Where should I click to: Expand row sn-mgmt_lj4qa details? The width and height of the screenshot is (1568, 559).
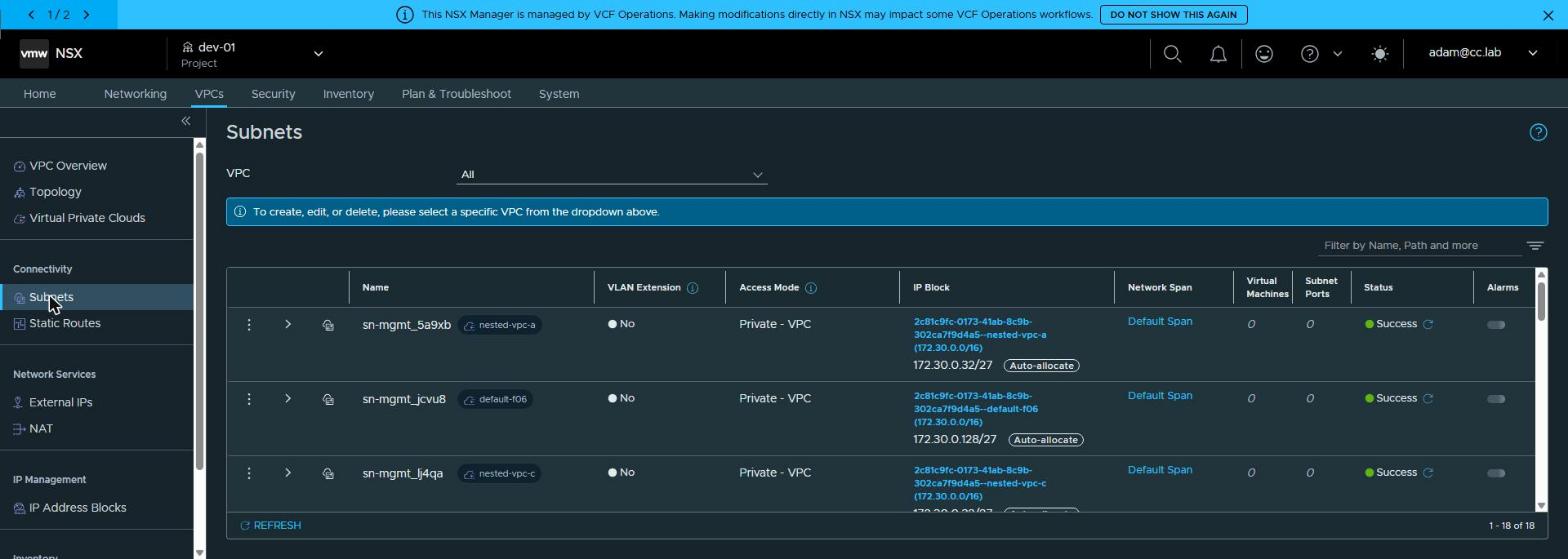pos(288,473)
